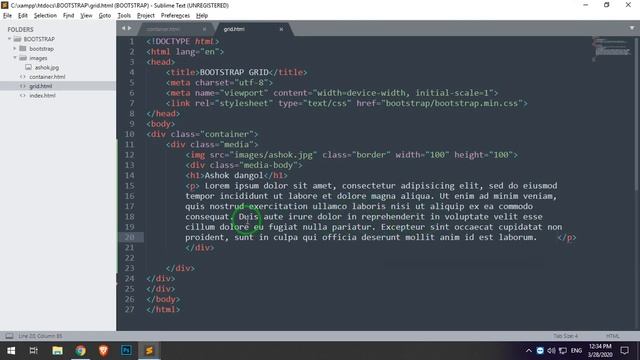Launch Google Chrome from the taskbar
640x360 pixels.
pos(80,351)
